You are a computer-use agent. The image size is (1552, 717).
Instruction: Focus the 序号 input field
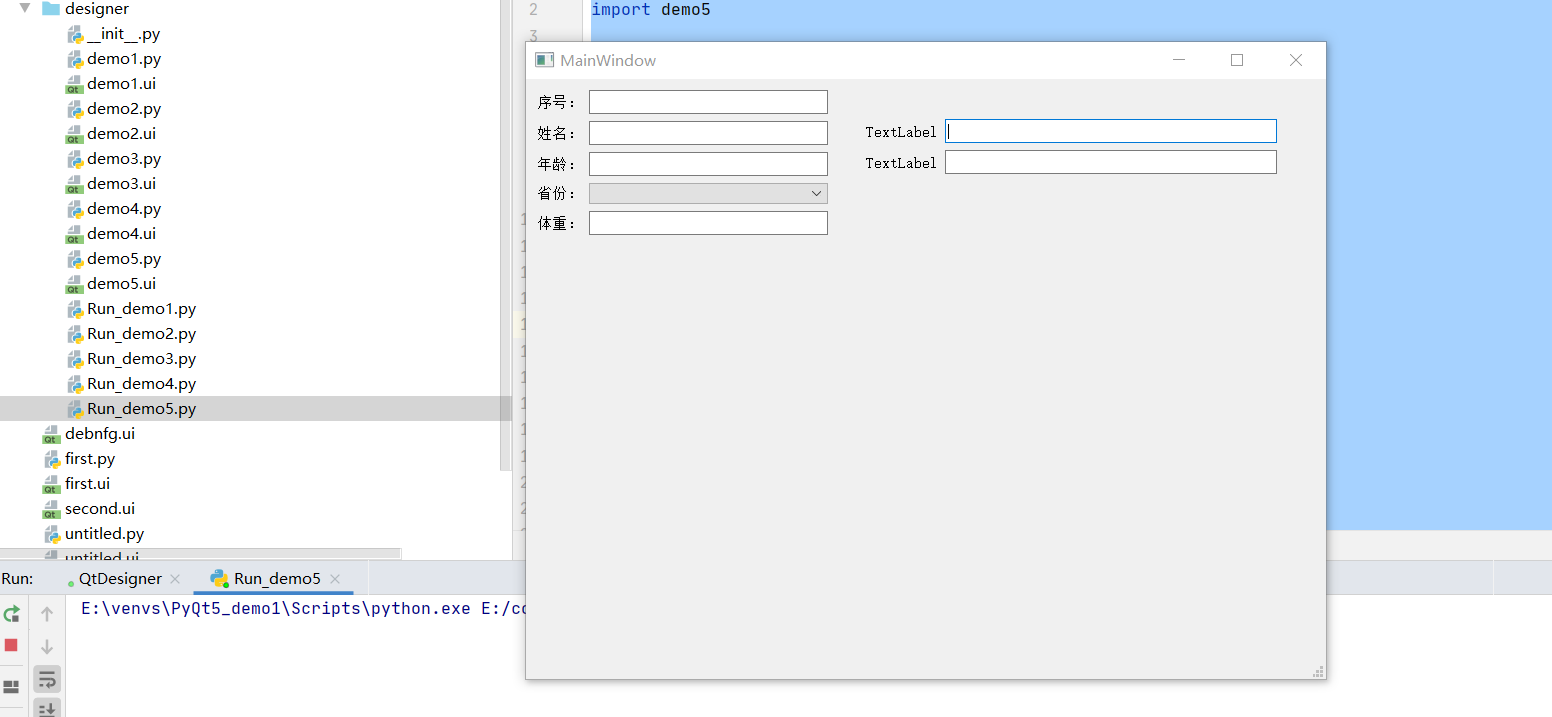click(708, 102)
